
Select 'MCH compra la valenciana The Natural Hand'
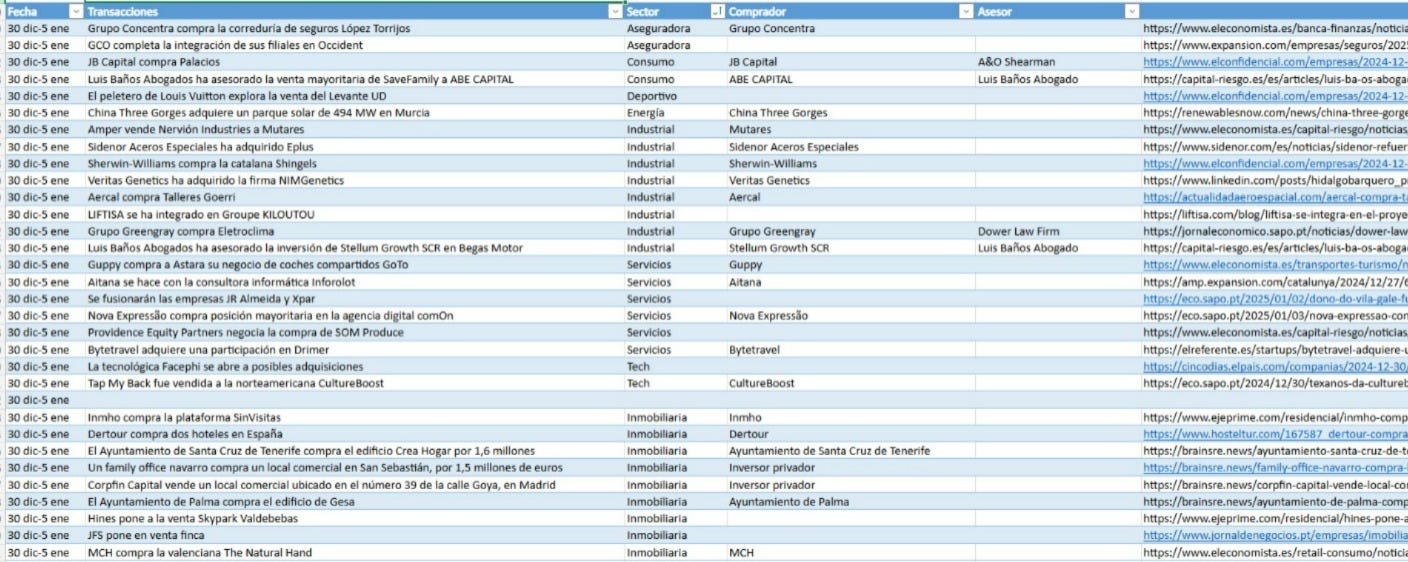(354, 553)
